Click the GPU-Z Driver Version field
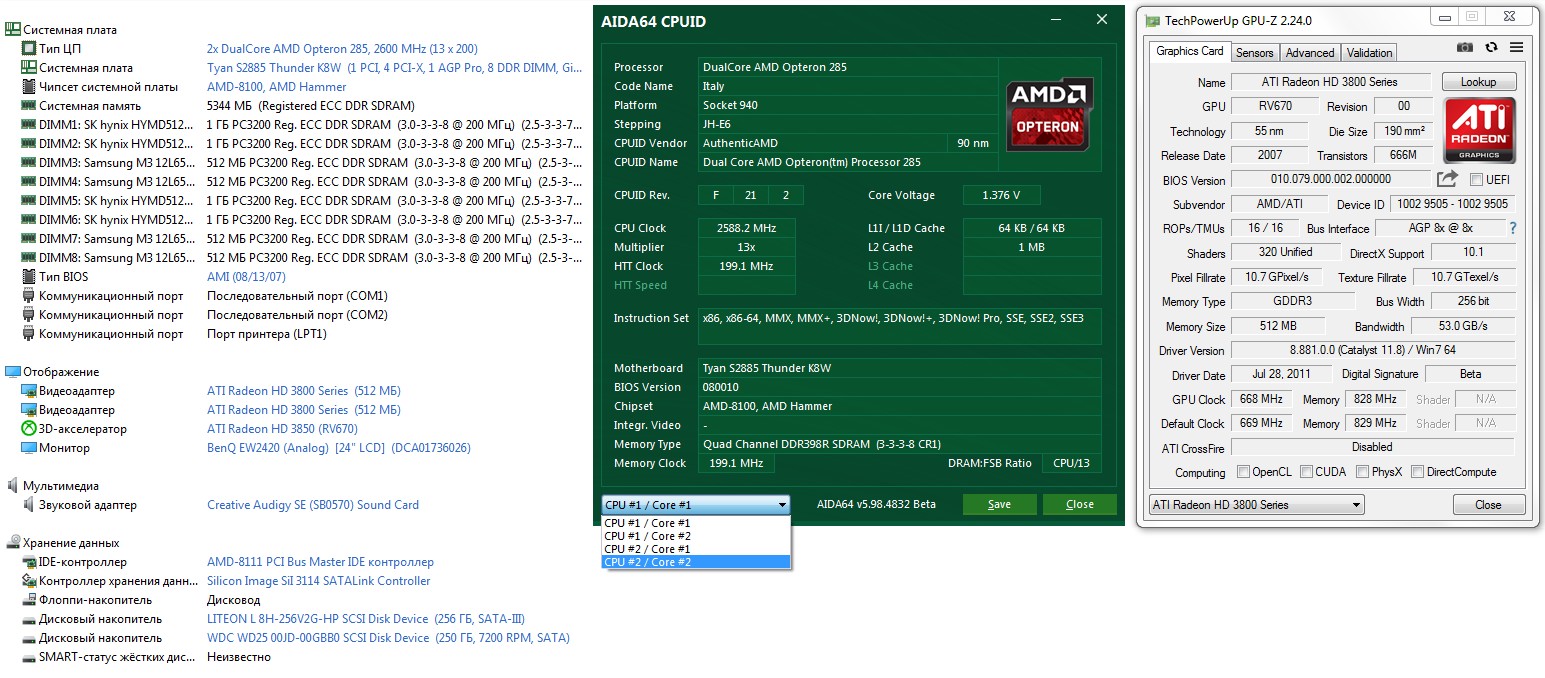This screenshot has width=1545, height=678. pyautogui.click(x=1372, y=351)
